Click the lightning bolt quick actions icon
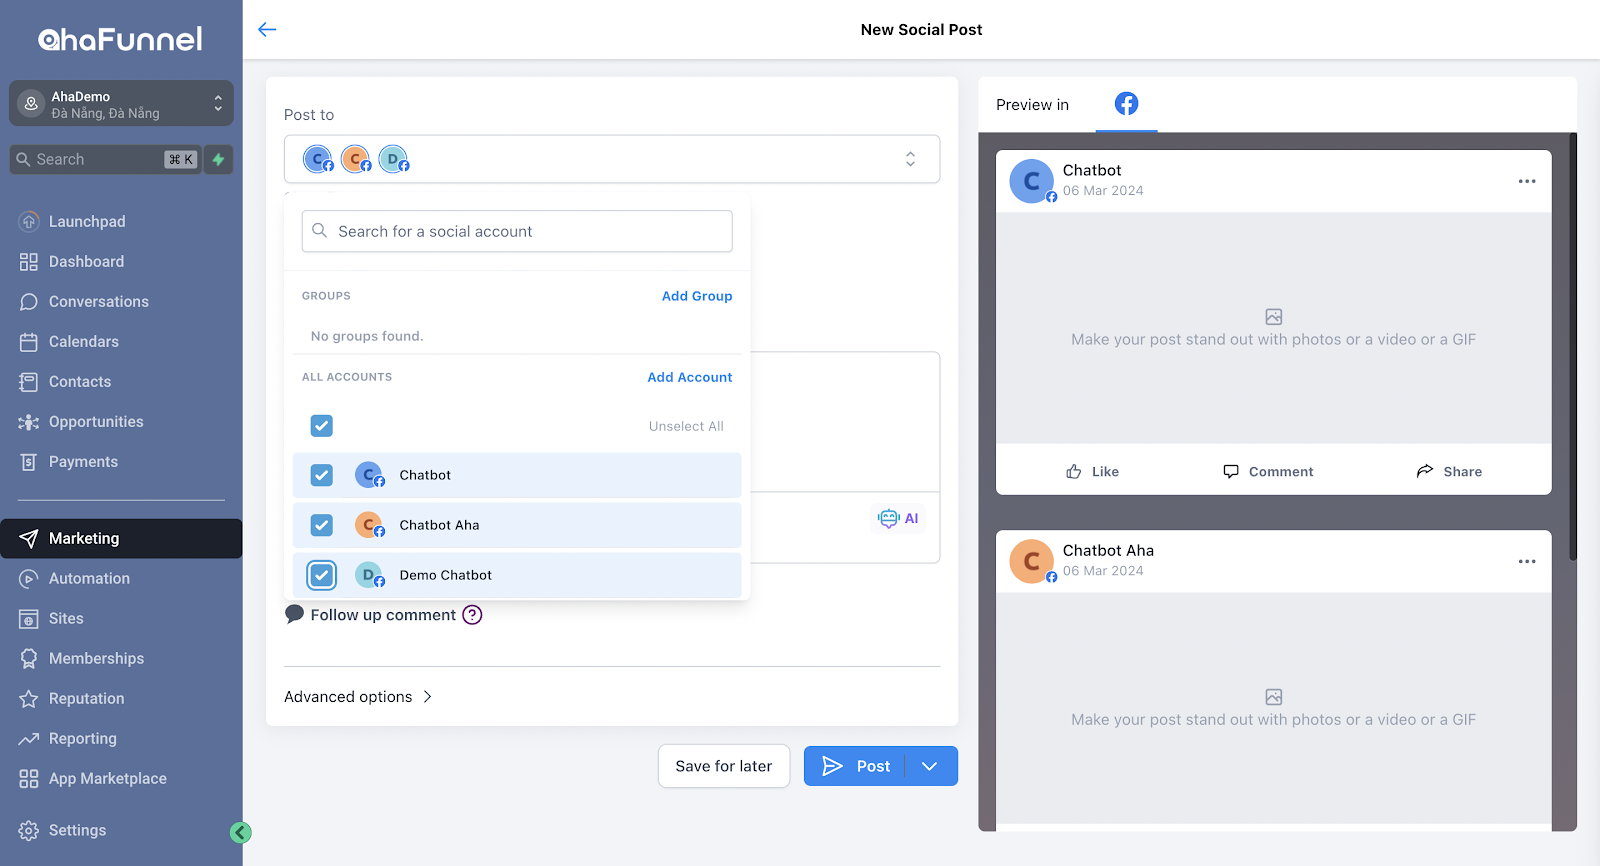This screenshot has width=1600, height=866. pos(218,159)
